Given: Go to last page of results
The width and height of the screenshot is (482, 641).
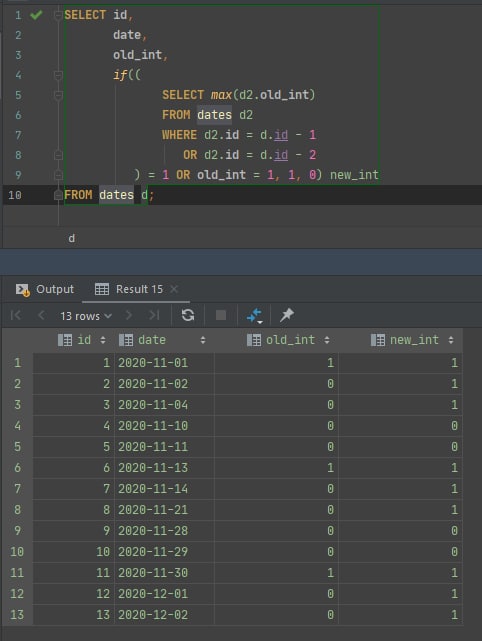Looking at the screenshot, I should click(154, 315).
